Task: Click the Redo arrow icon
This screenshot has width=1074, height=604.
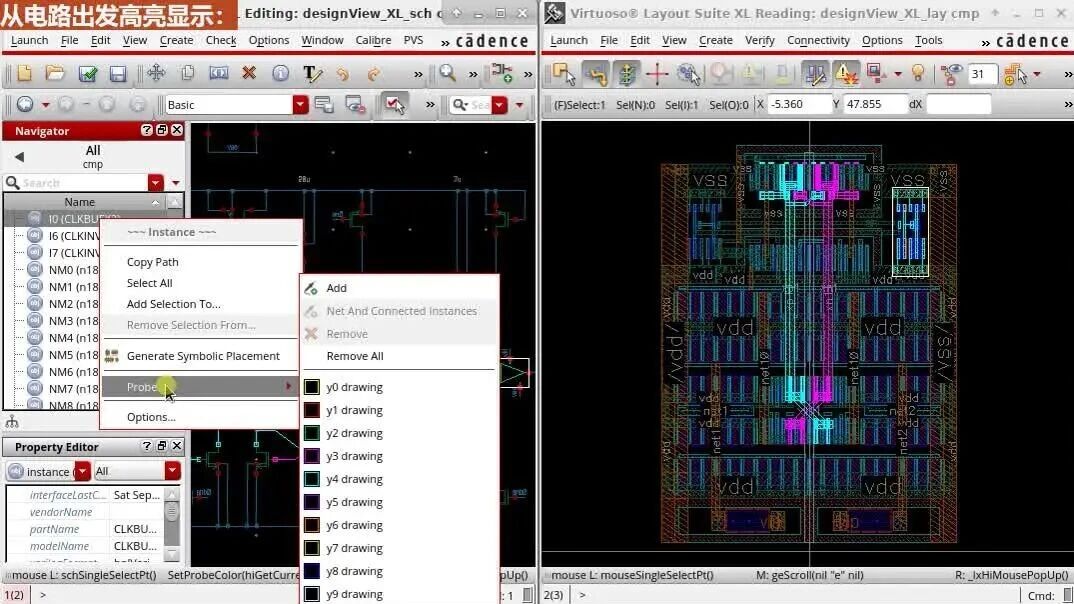Action: (x=373, y=73)
